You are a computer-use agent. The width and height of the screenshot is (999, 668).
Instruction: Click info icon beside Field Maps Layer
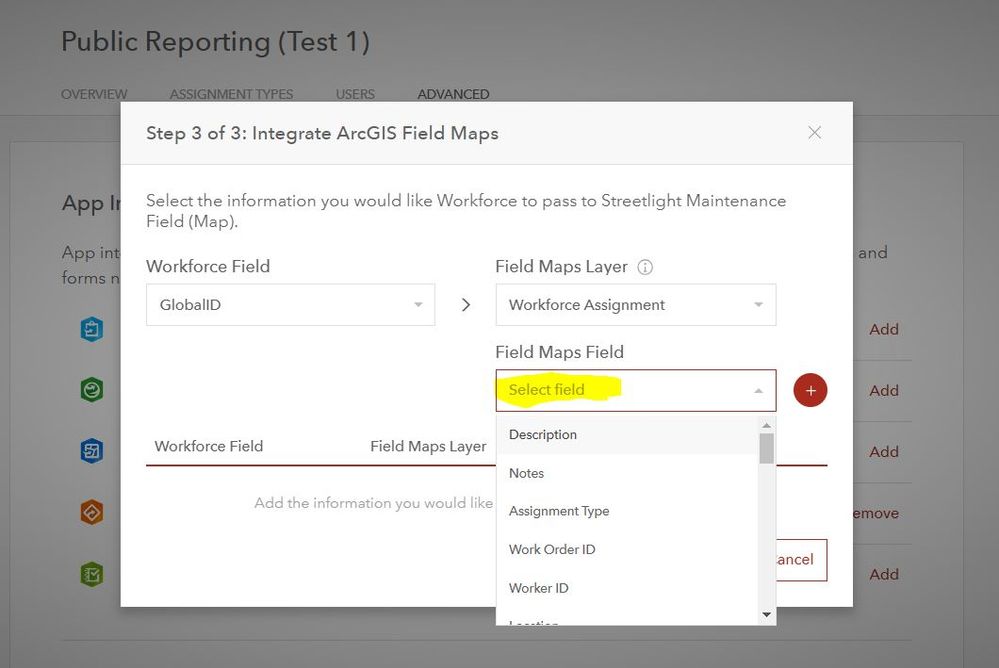click(645, 267)
